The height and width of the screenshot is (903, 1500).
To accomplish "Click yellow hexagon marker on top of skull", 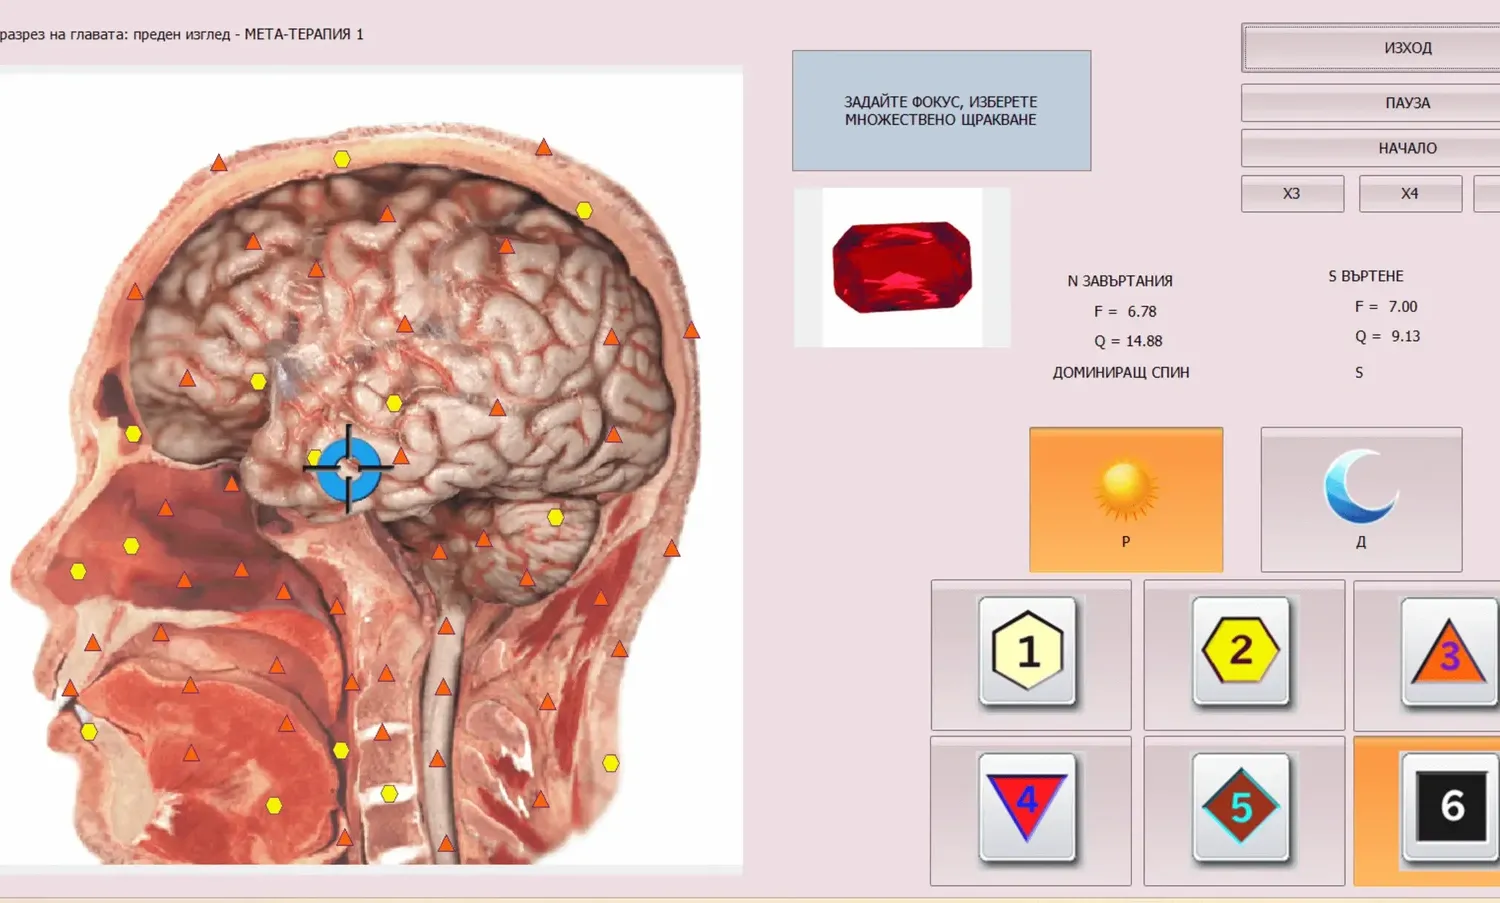I will click(342, 159).
